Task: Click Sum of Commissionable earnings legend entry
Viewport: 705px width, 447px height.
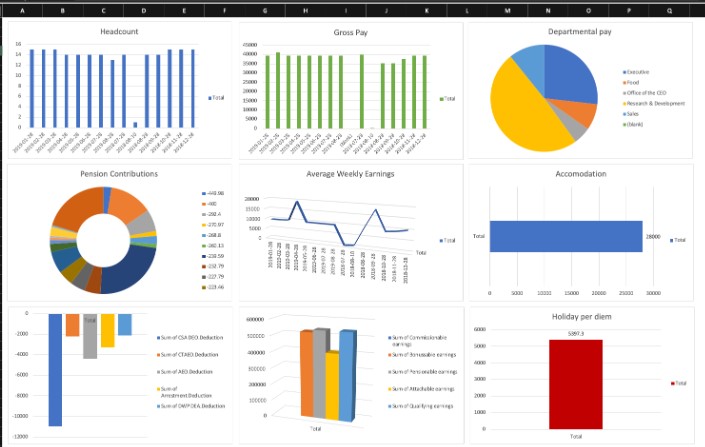Action: coord(420,339)
